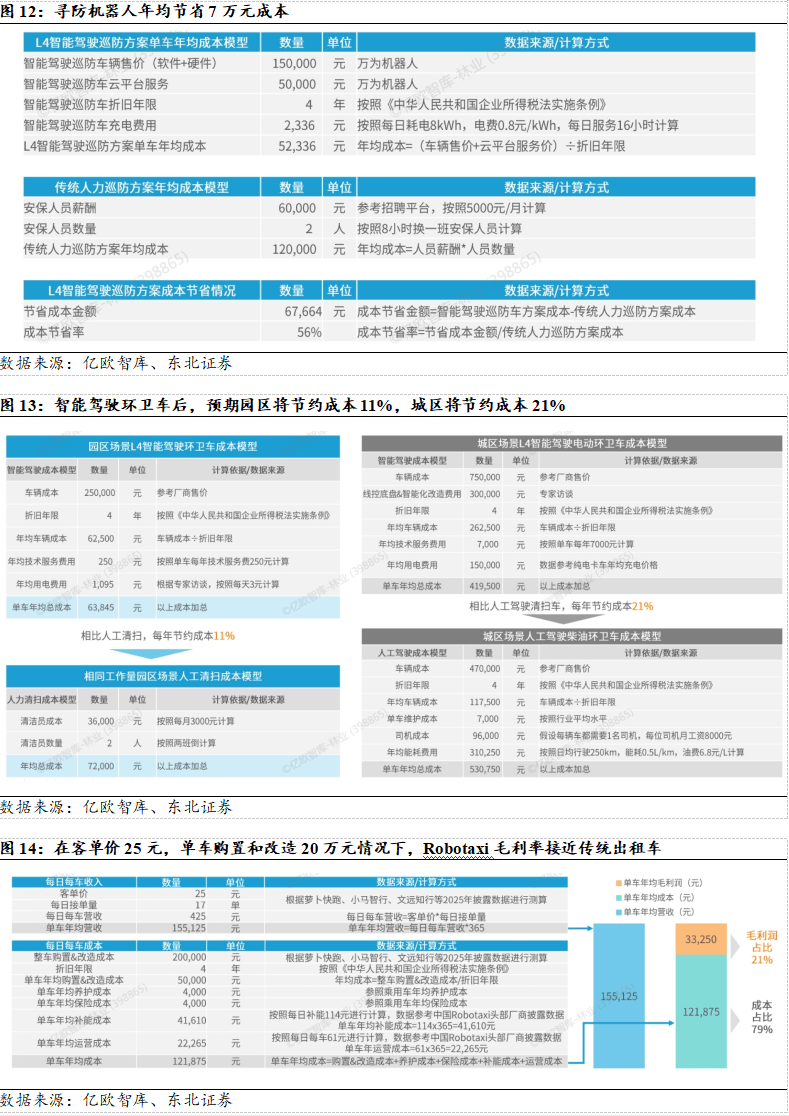Click the 成本节省率 56% cell

click(x=308, y=332)
